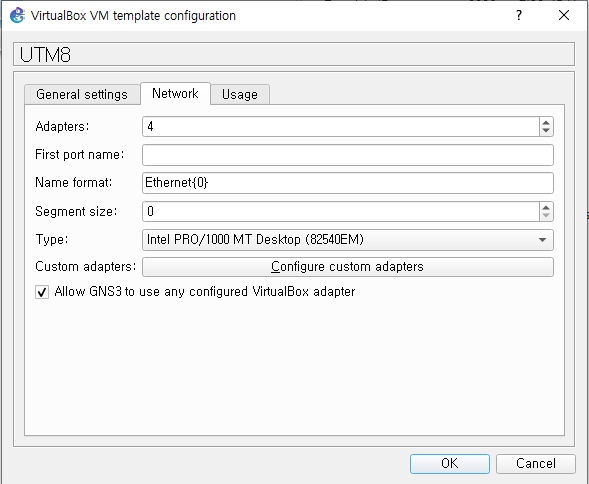
Task: Increase the Adapters count with up arrow
Action: (546, 122)
